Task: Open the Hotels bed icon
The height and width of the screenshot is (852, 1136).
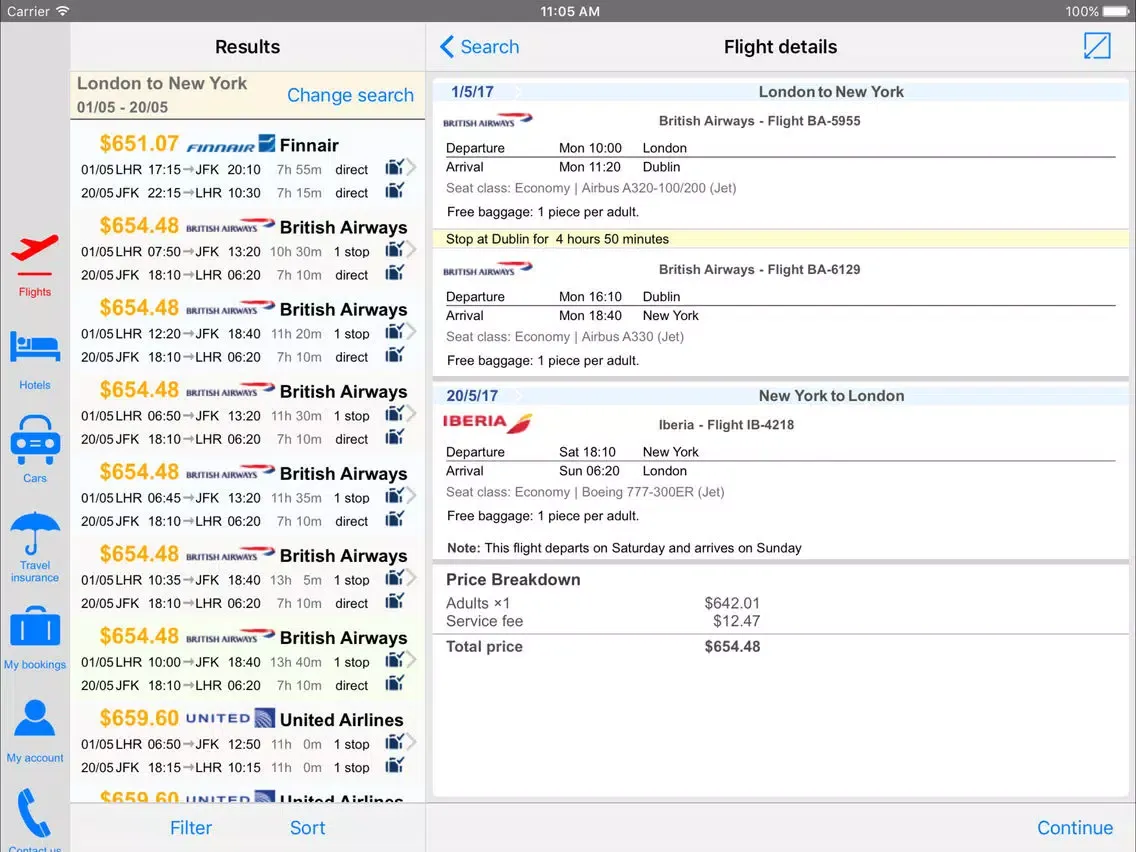Action: [34, 346]
